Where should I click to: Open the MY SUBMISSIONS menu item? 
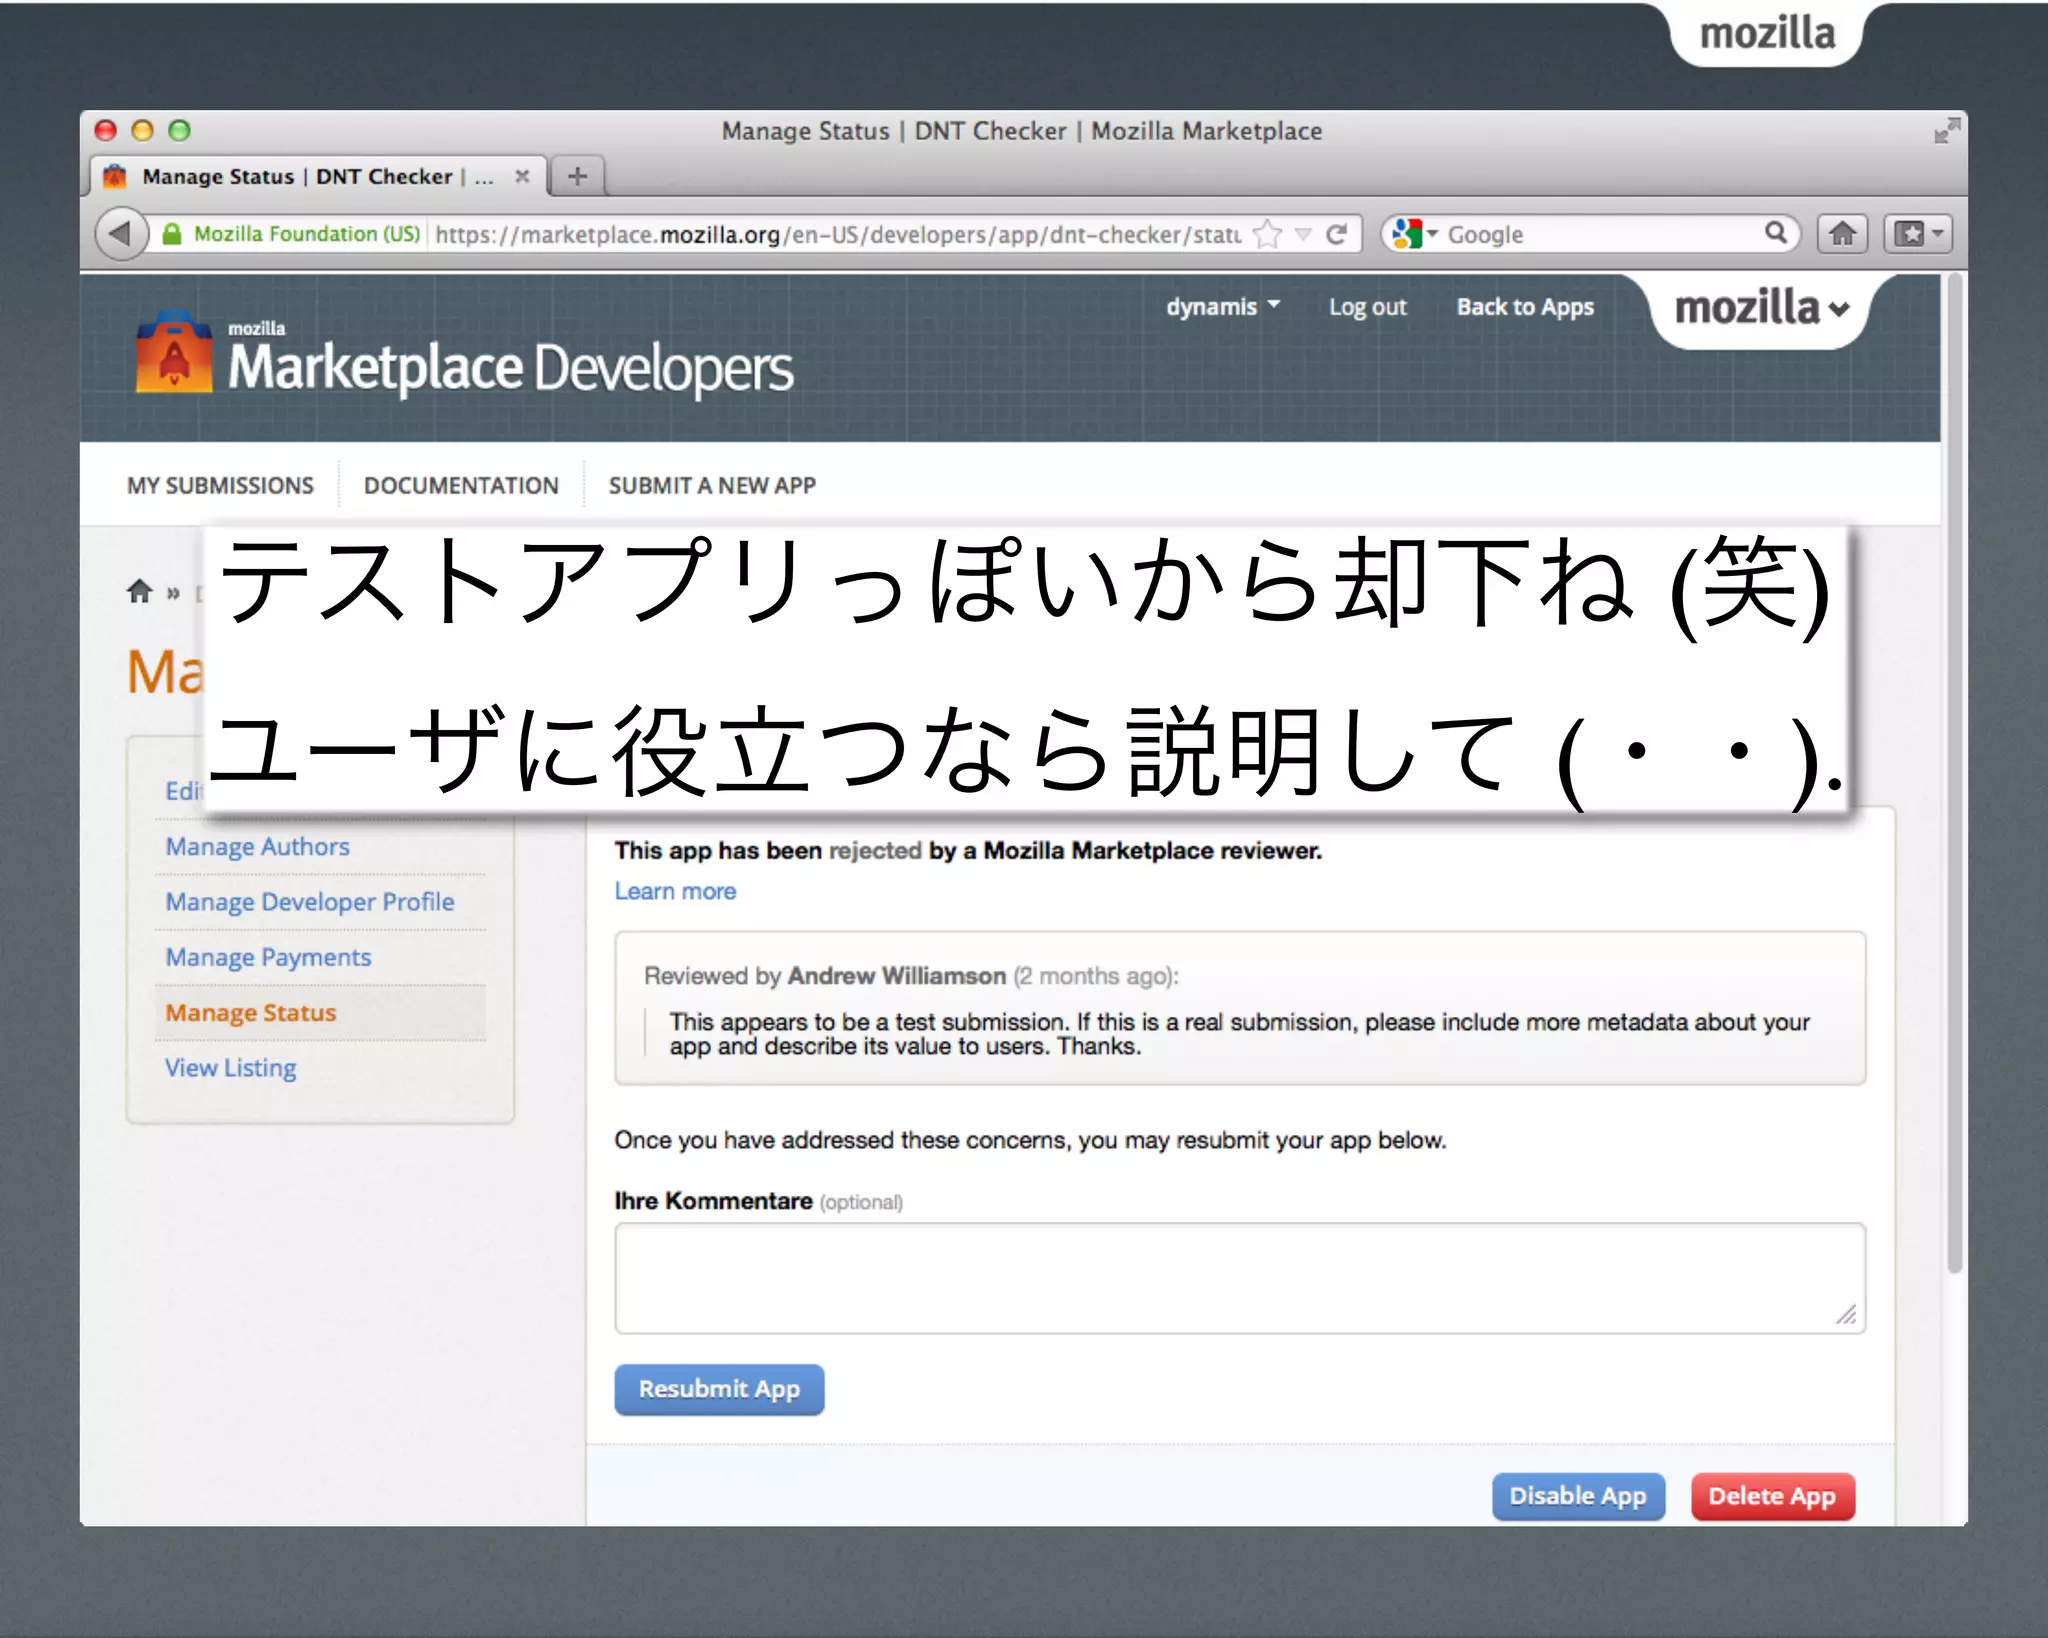coord(220,485)
